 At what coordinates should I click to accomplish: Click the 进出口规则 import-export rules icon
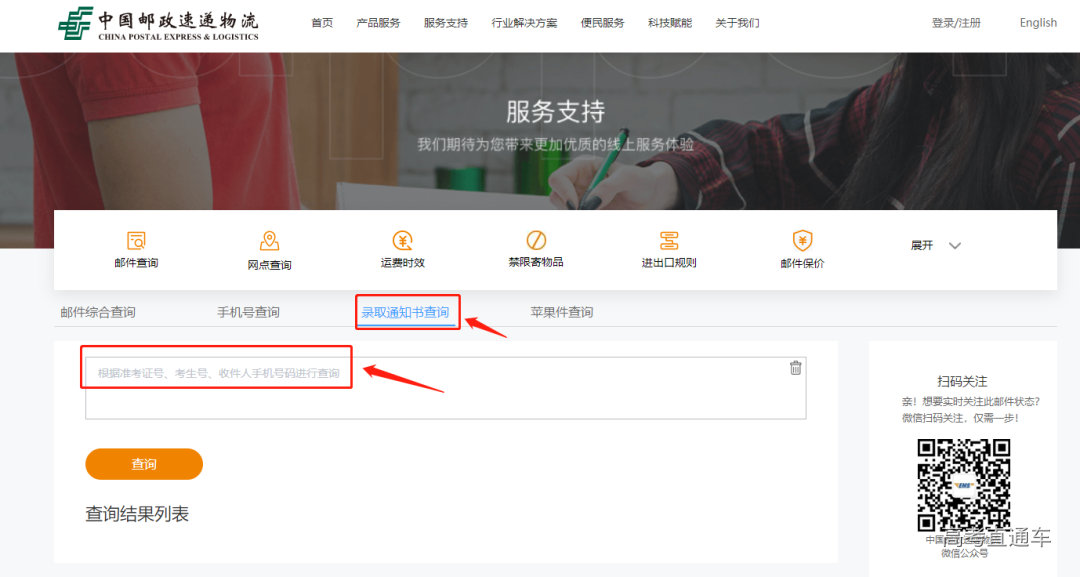coord(669,241)
